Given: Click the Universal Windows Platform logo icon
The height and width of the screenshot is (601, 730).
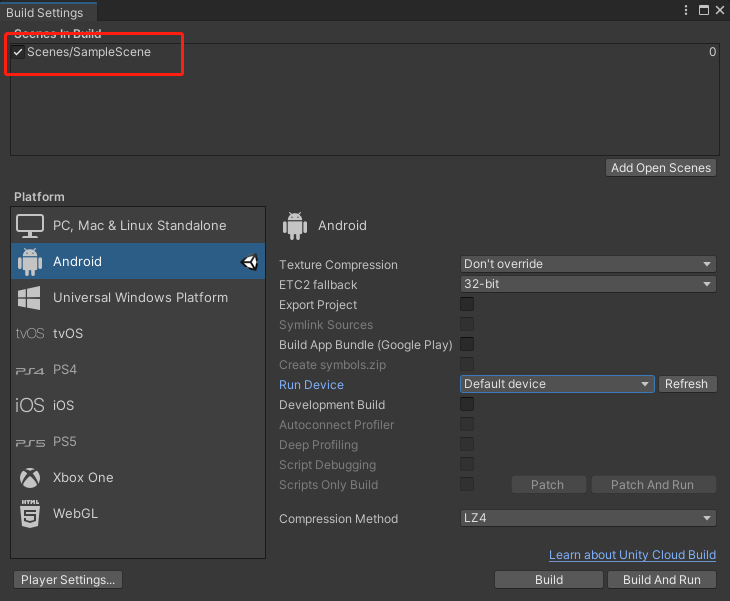Looking at the screenshot, I should click(x=29, y=298).
